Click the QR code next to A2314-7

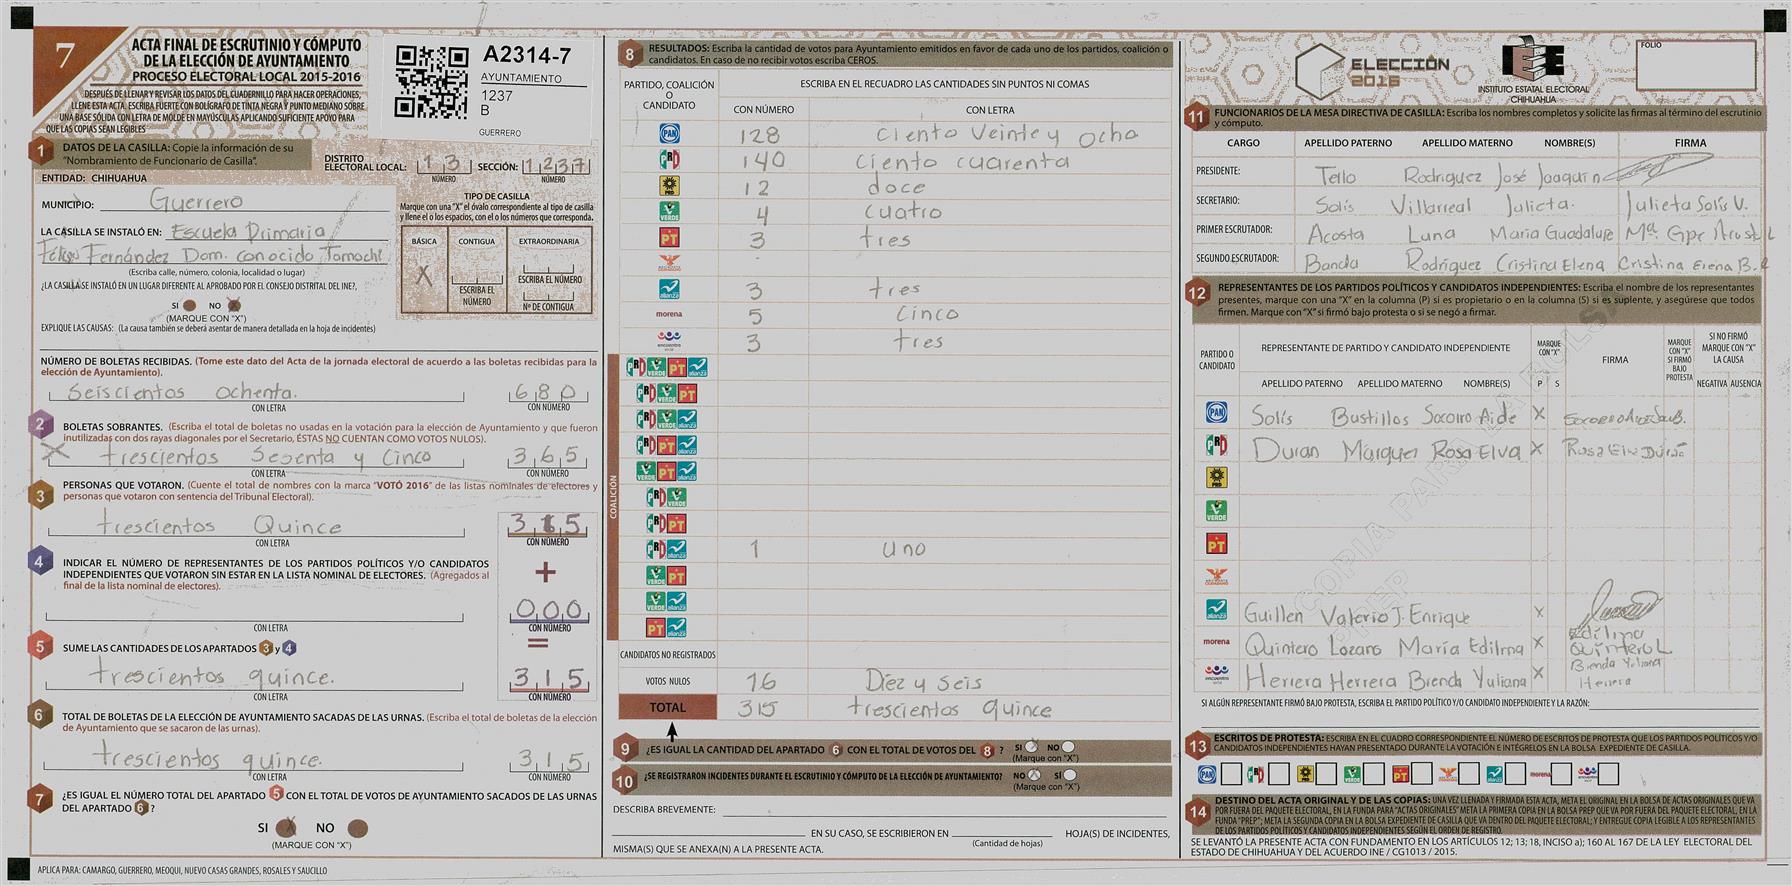click(x=431, y=82)
